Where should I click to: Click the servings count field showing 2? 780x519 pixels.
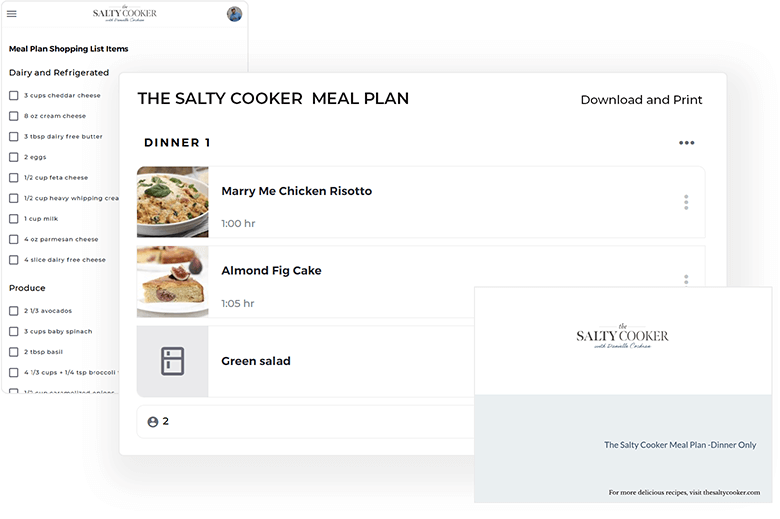(305, 422)
